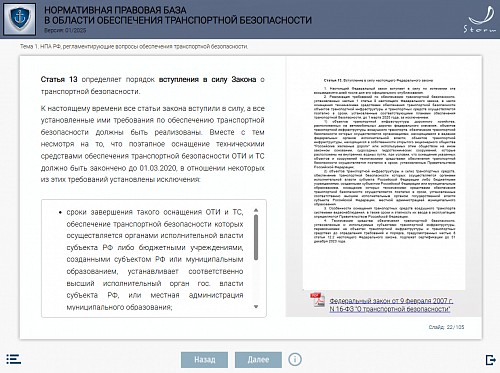Viewport: 500px width, 373px height.
Task: Go to previous slide with Назад
Action: [205, 360]
